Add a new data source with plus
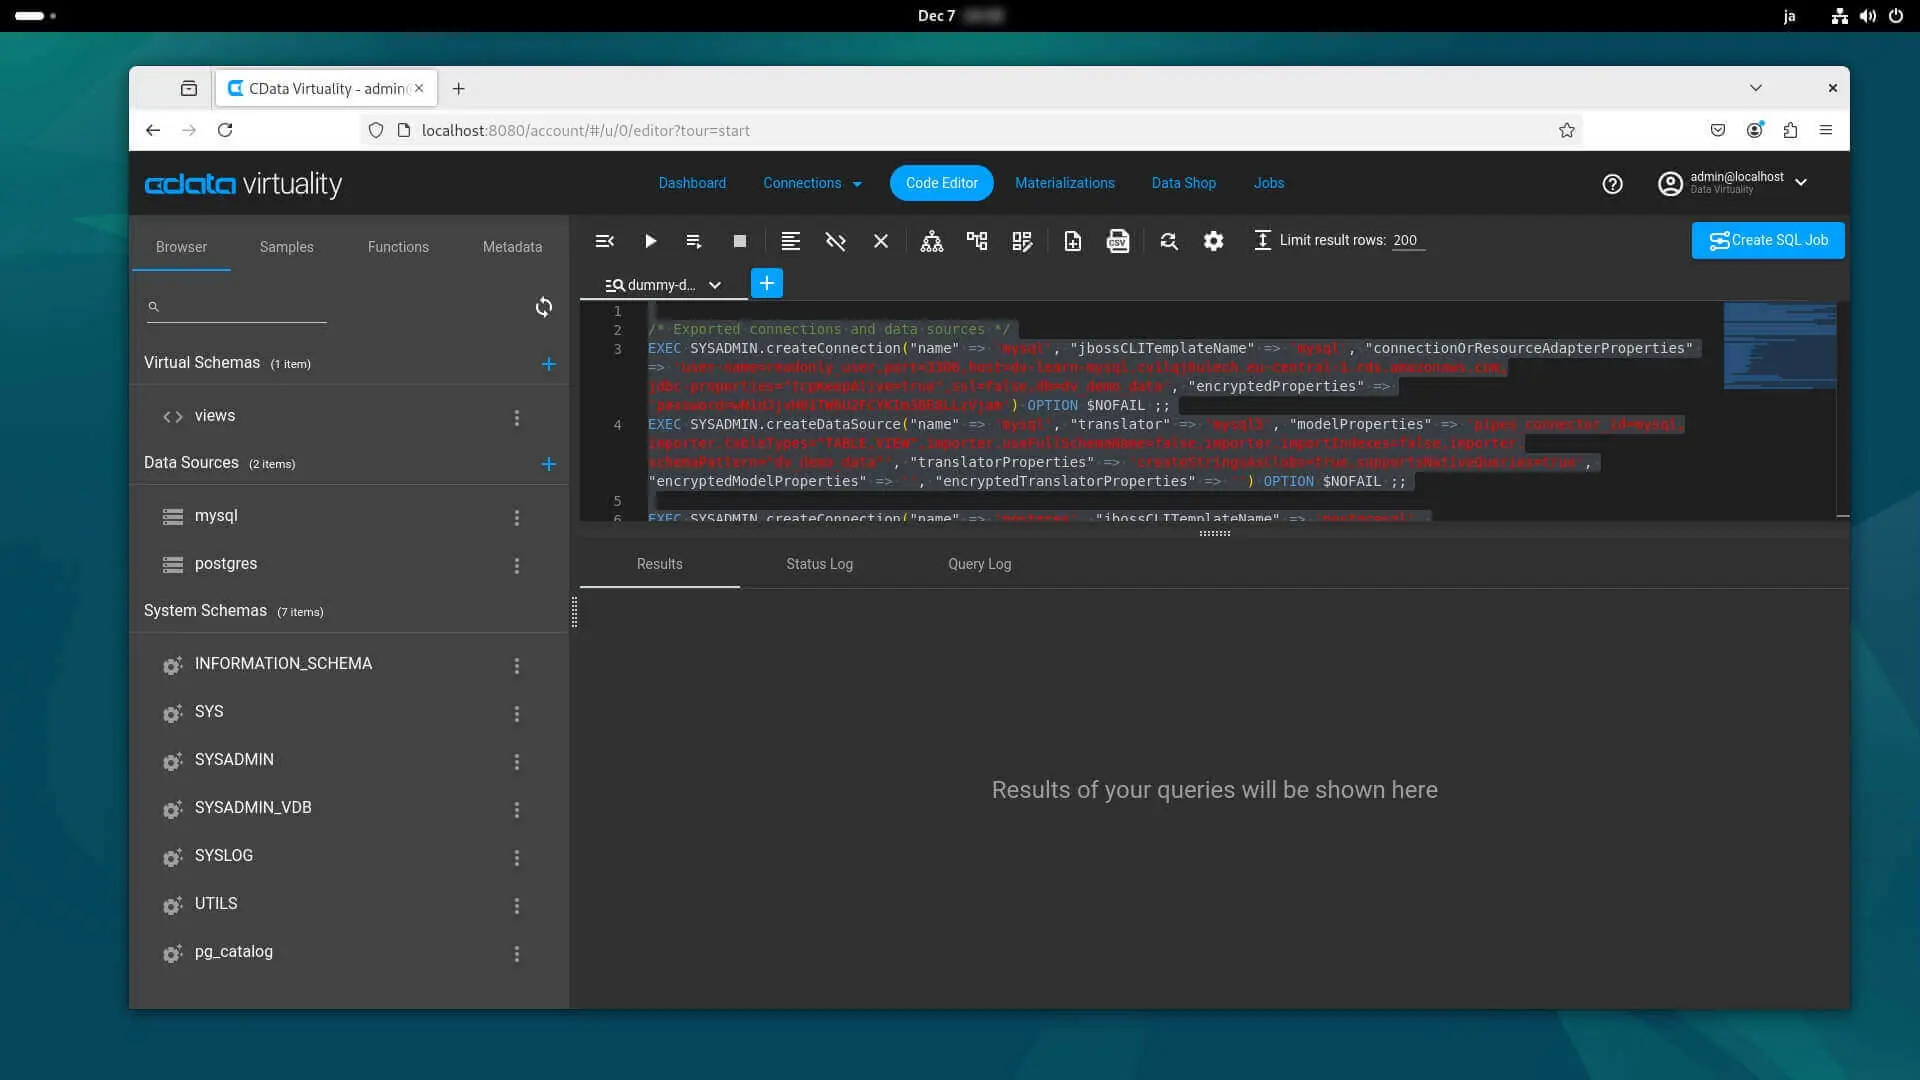 click(x=548, y=464)
